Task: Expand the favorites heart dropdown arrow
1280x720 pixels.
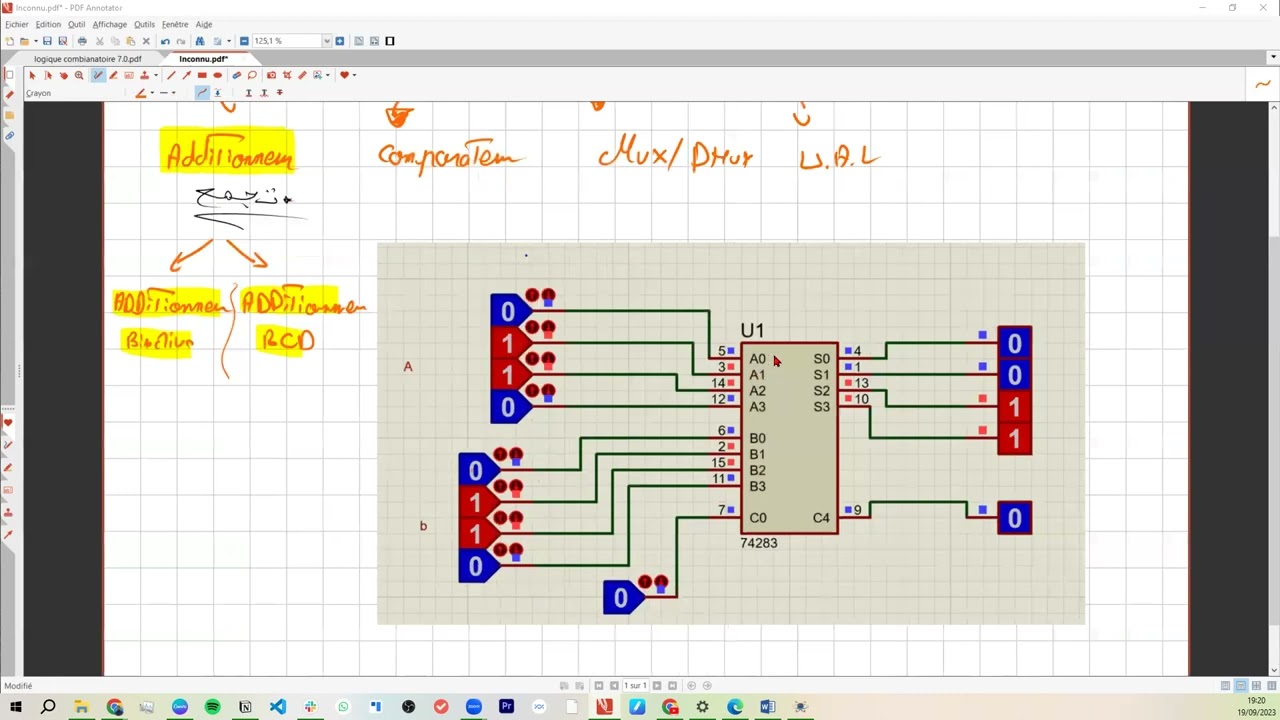Action: click(354, 75)
